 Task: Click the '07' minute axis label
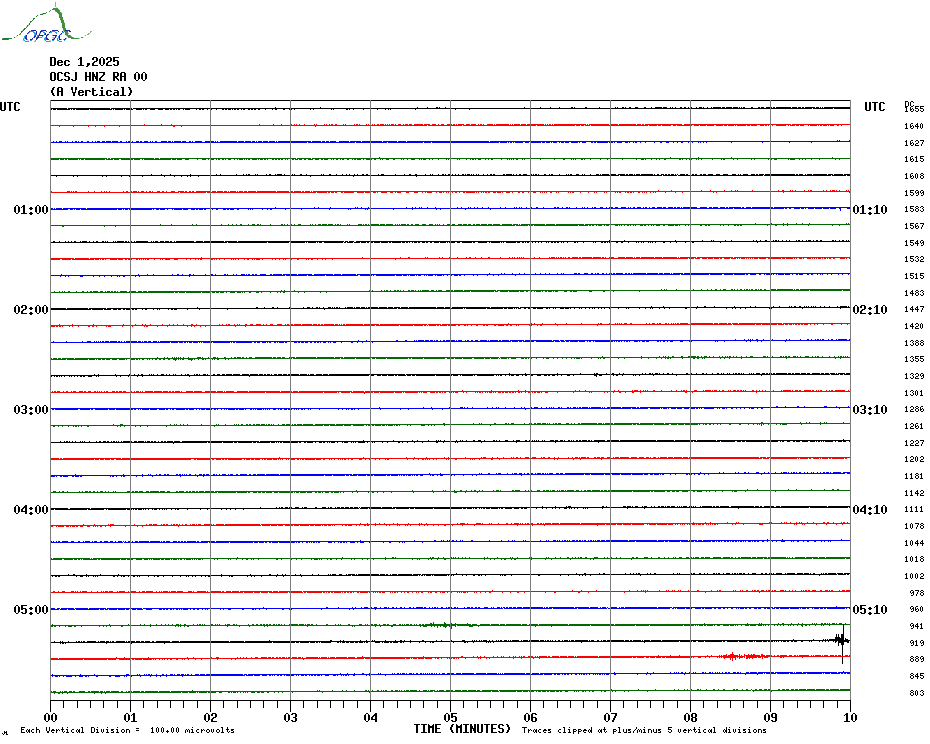[610, 718]
